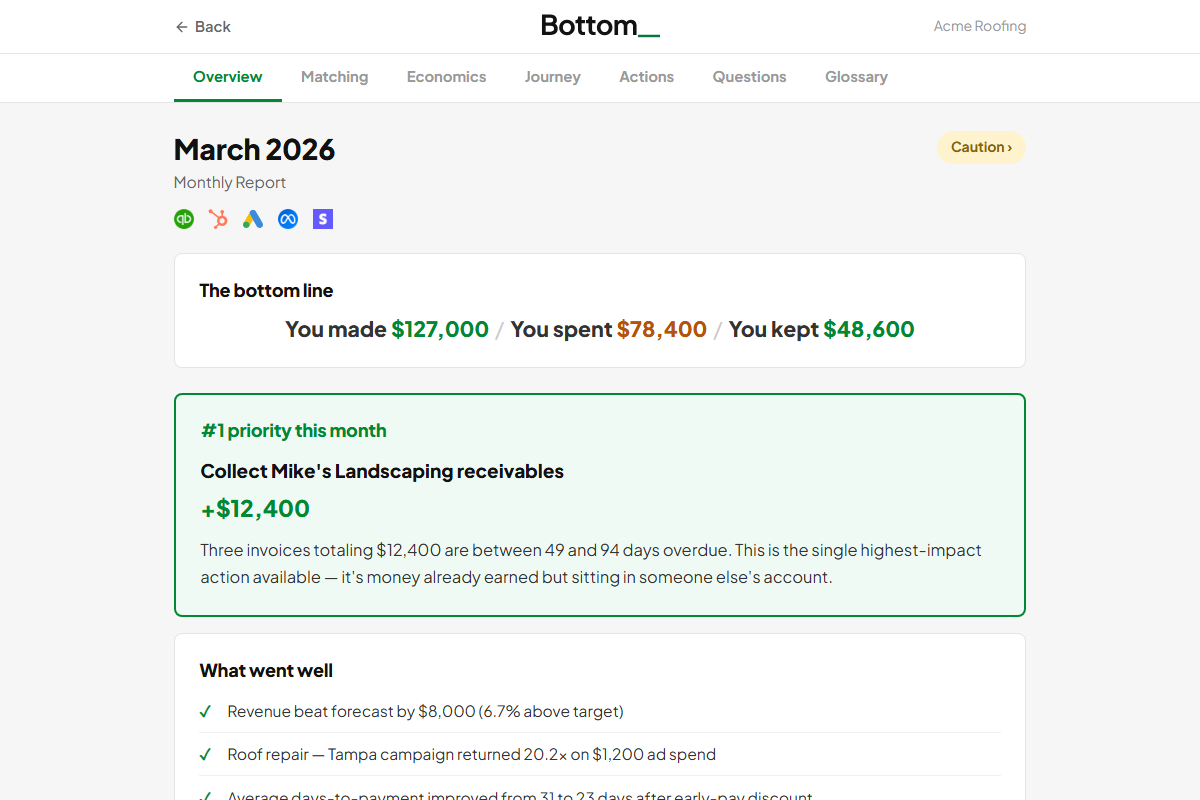1200x800 pixels.
Task: Open the Stripe integration icon
Action: 322,218
